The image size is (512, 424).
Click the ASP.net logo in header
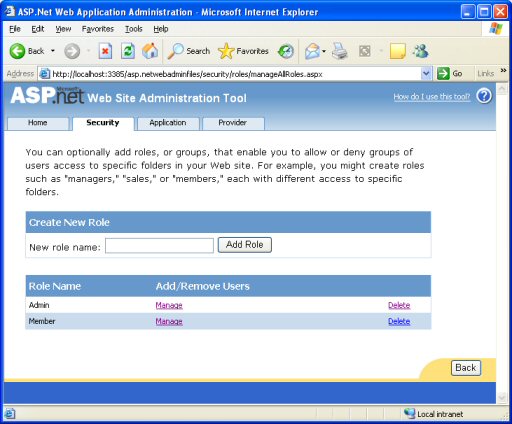(47, 96)
